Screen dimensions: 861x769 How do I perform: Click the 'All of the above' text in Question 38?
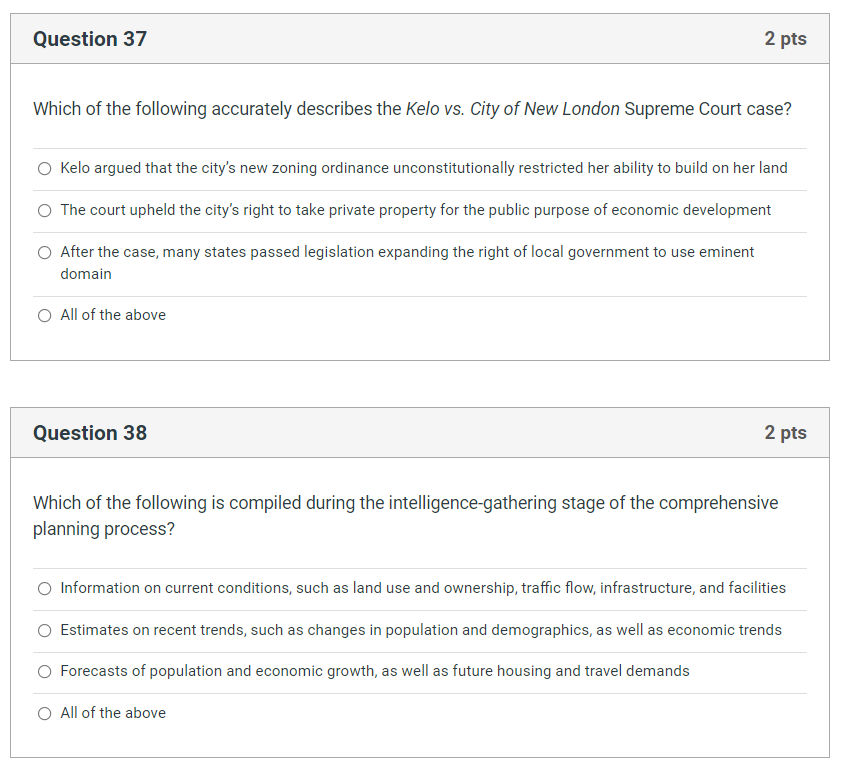click(113, 713)
